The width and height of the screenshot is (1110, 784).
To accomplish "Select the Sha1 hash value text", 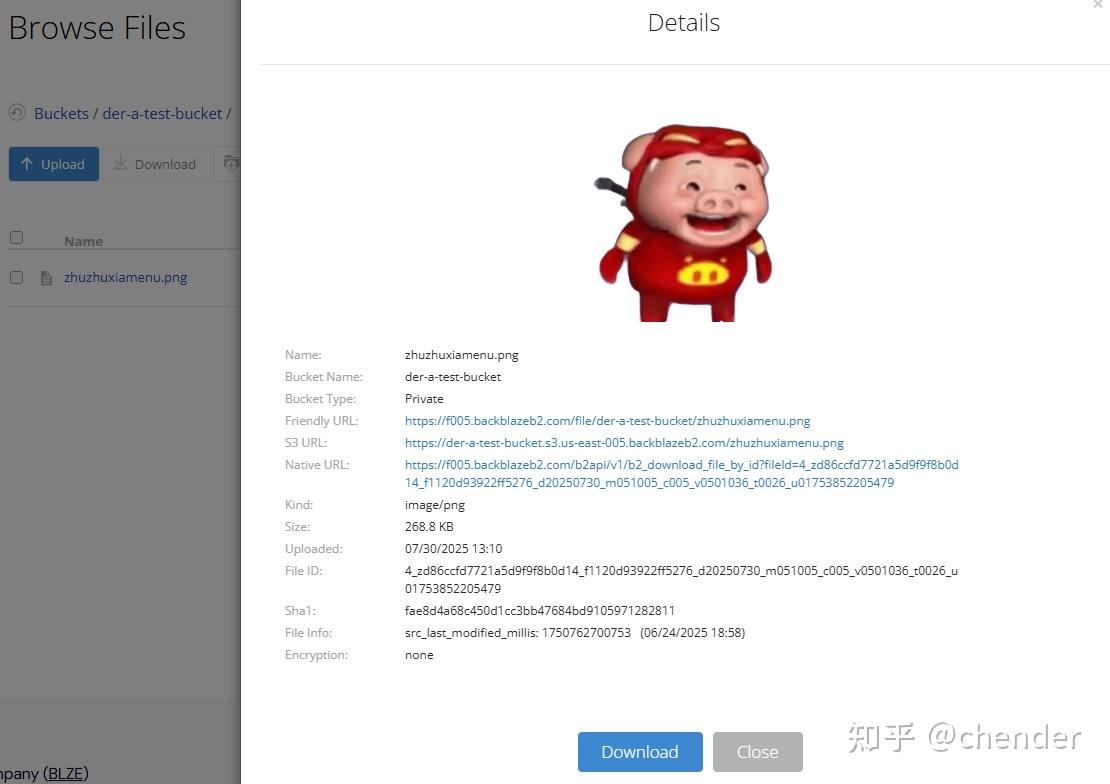I will tap(539, 610).
